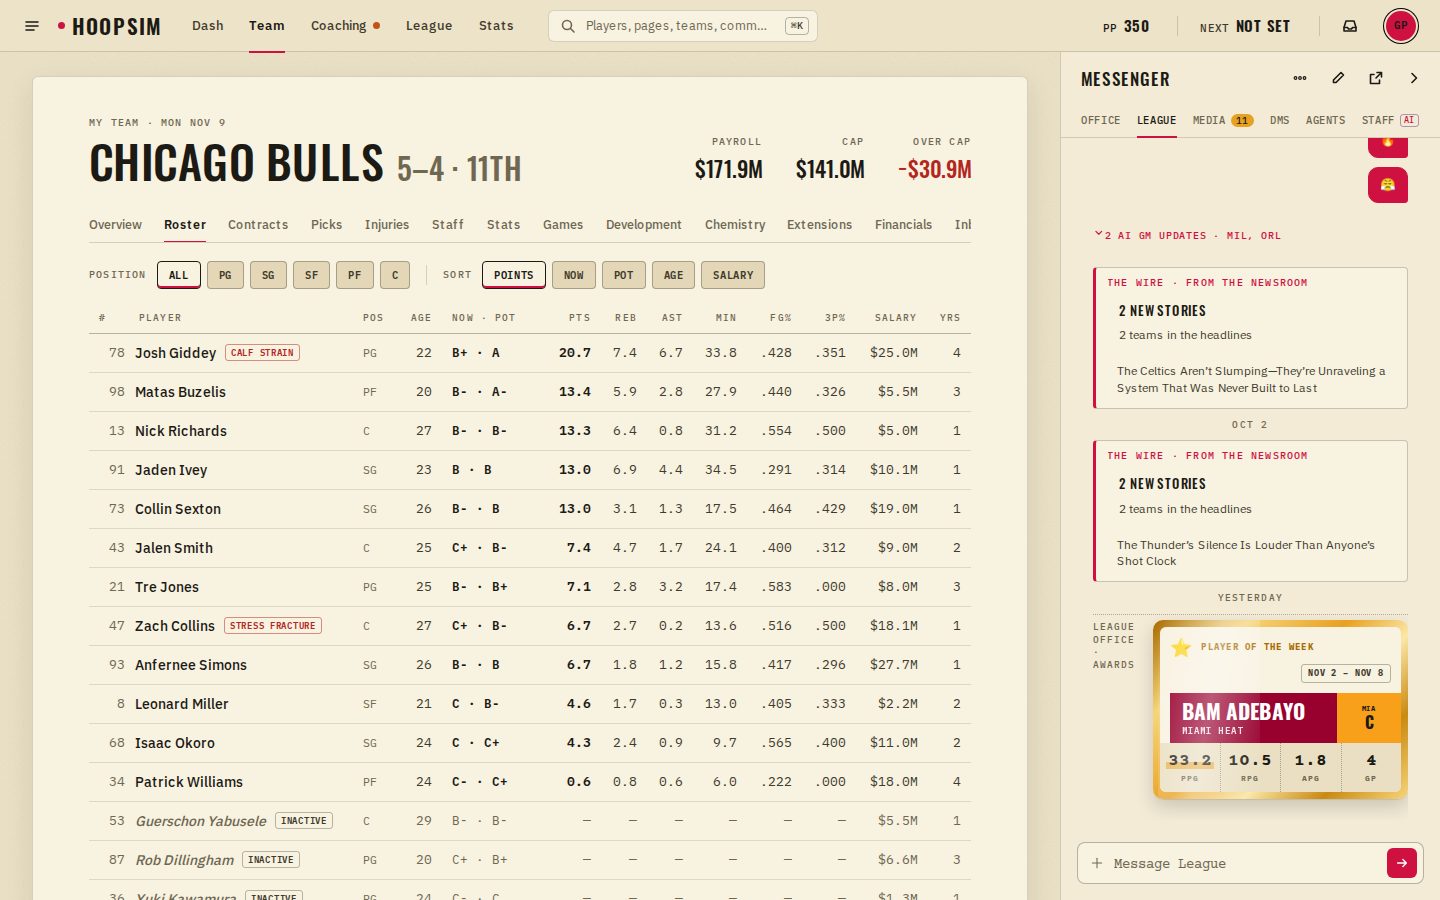Screen dimensions: 1440x900
Task: Filter roster by C position
Action: (395, 275)
